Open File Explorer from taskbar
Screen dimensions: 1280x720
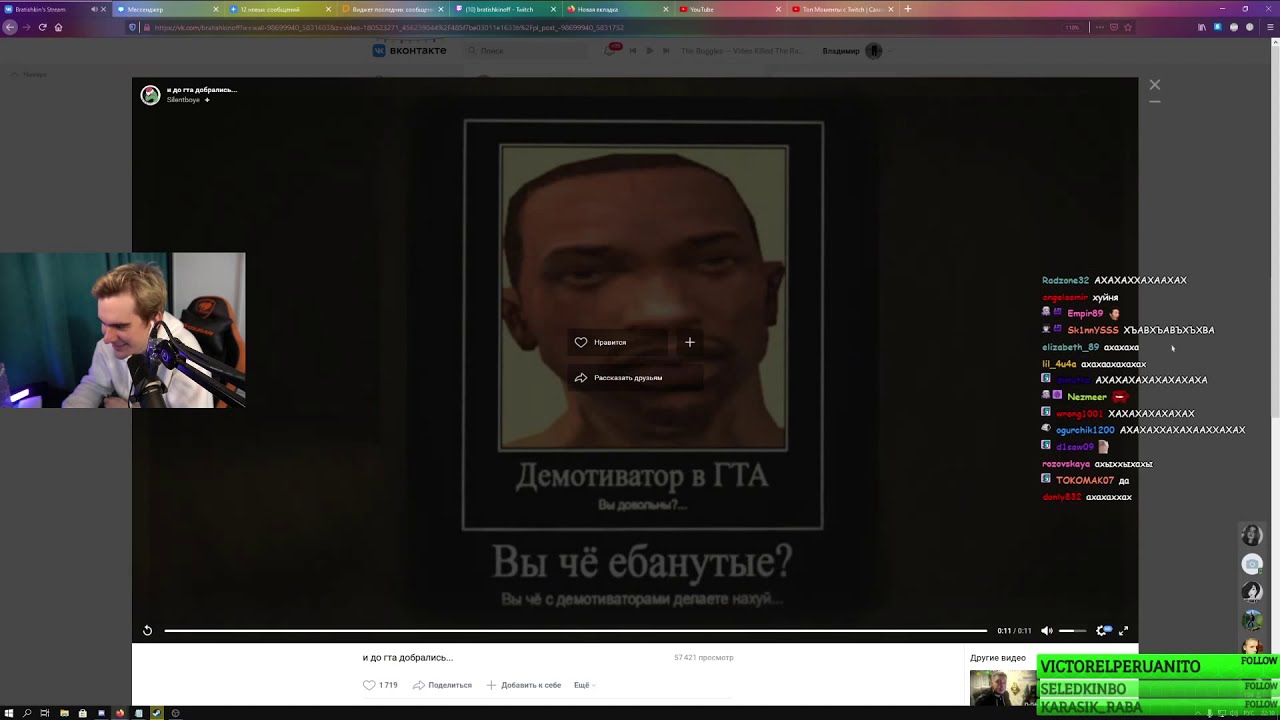click(64, 713)
